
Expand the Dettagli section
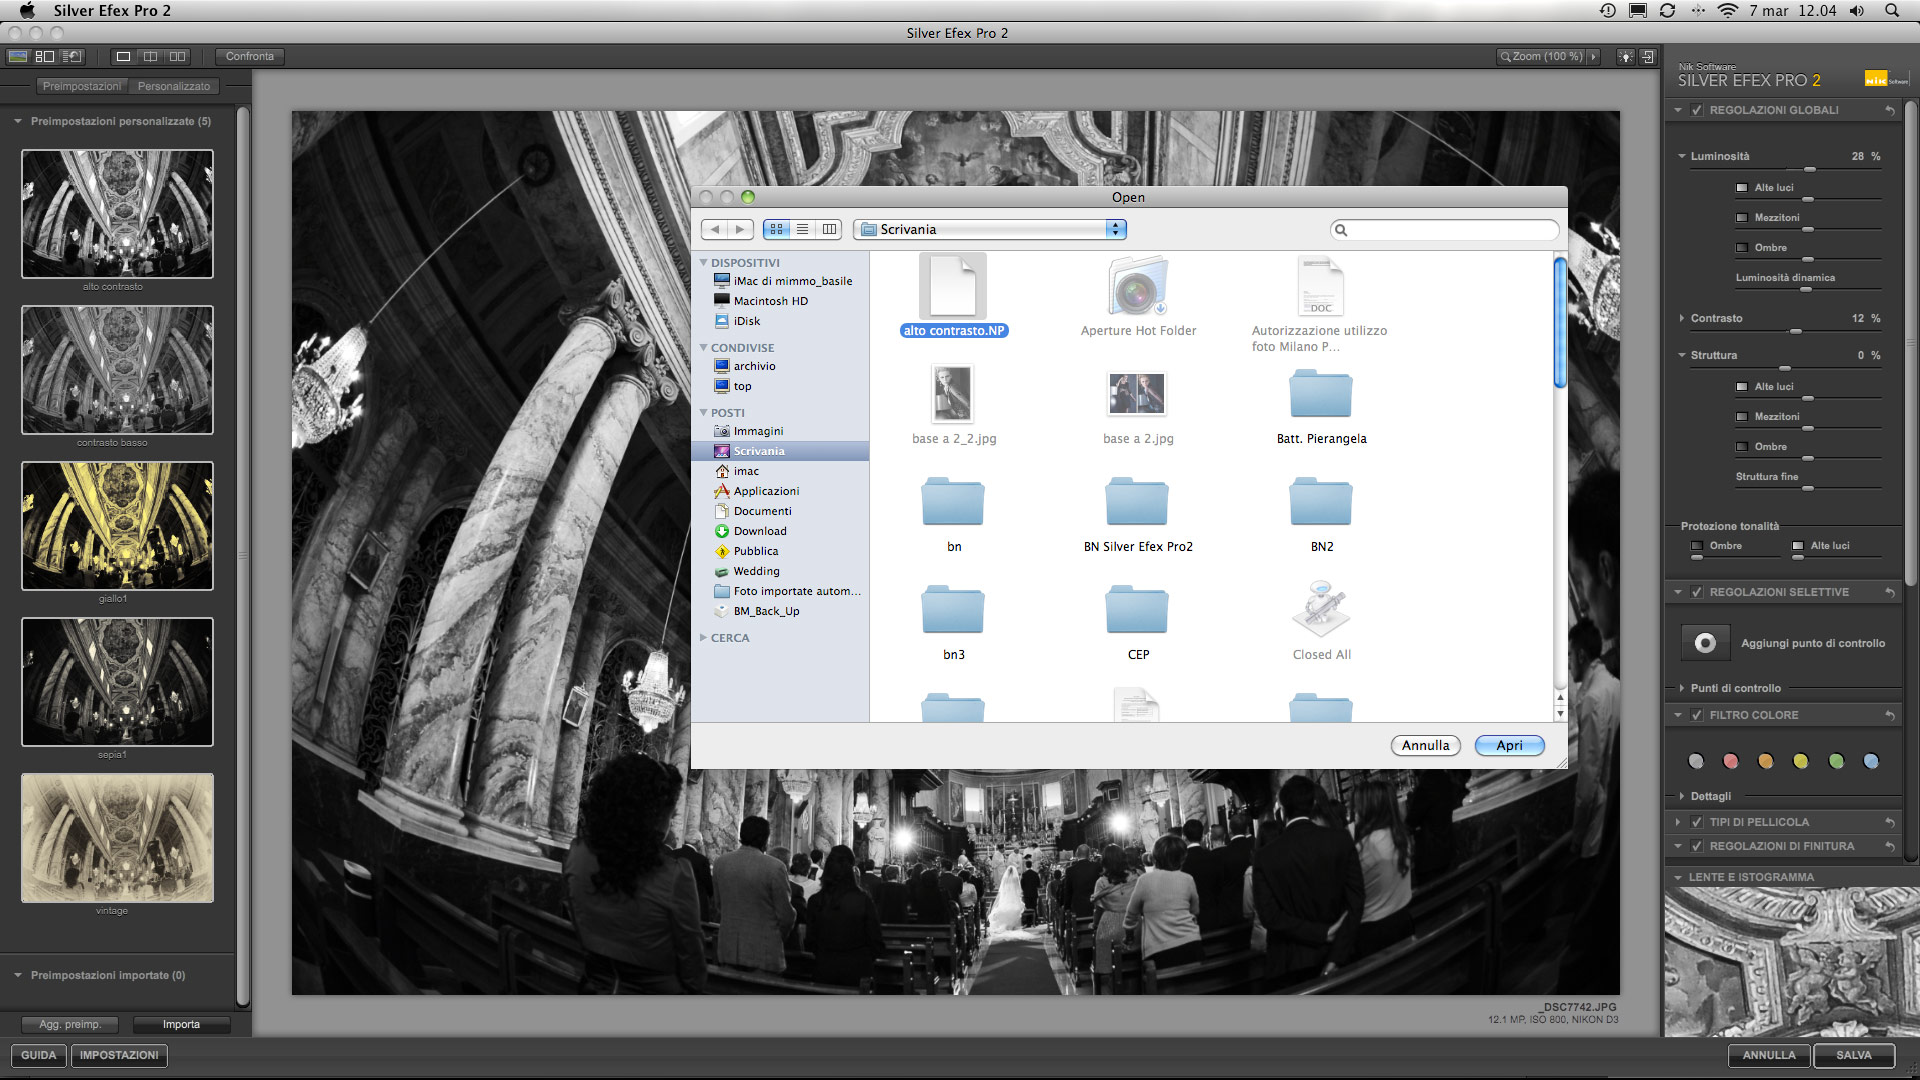[1682, 796]
